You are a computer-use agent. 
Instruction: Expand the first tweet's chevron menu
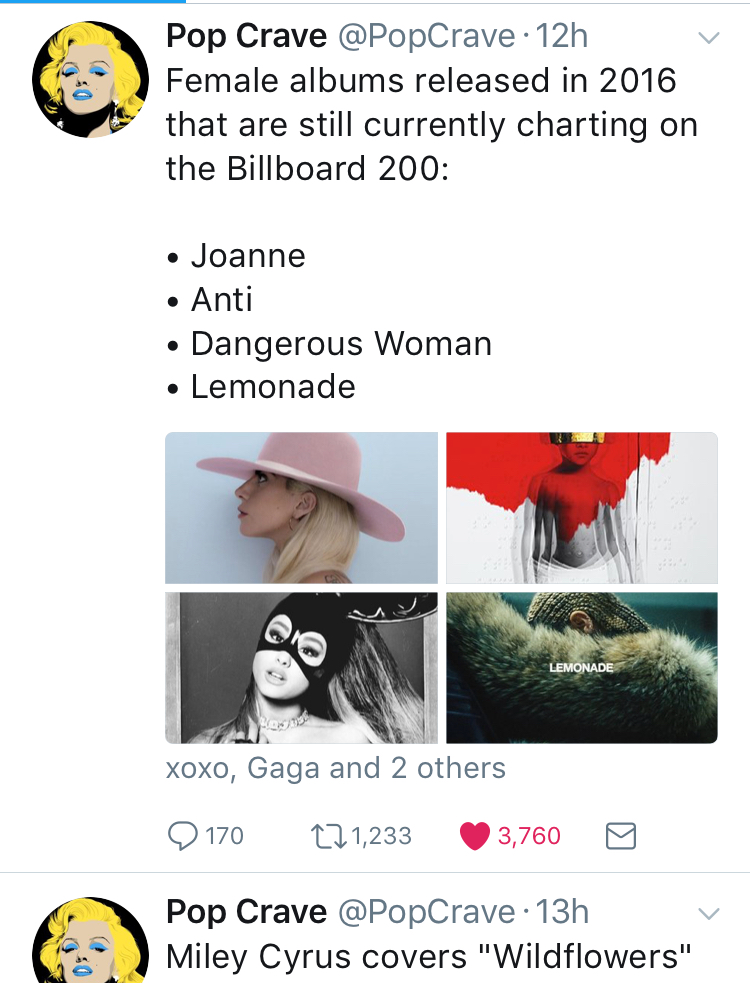(708, 39)
